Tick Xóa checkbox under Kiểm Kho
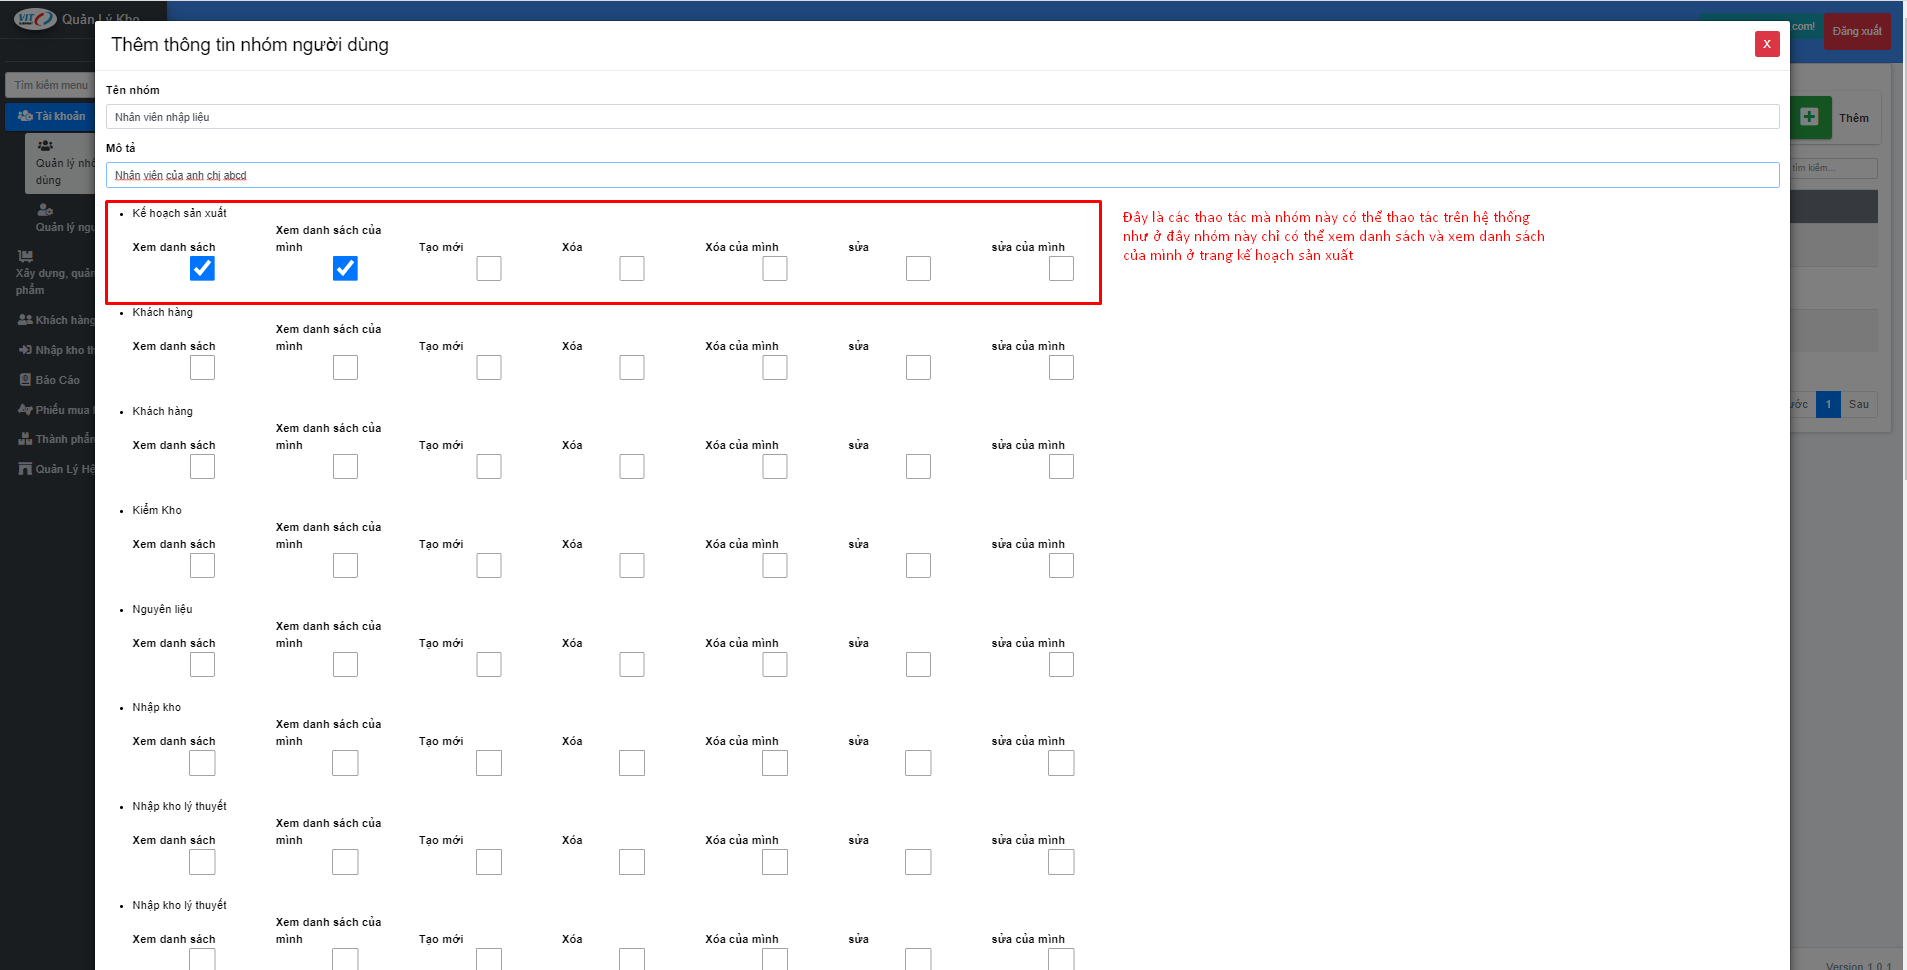1907x970 pixels. [x=632, y=565]
